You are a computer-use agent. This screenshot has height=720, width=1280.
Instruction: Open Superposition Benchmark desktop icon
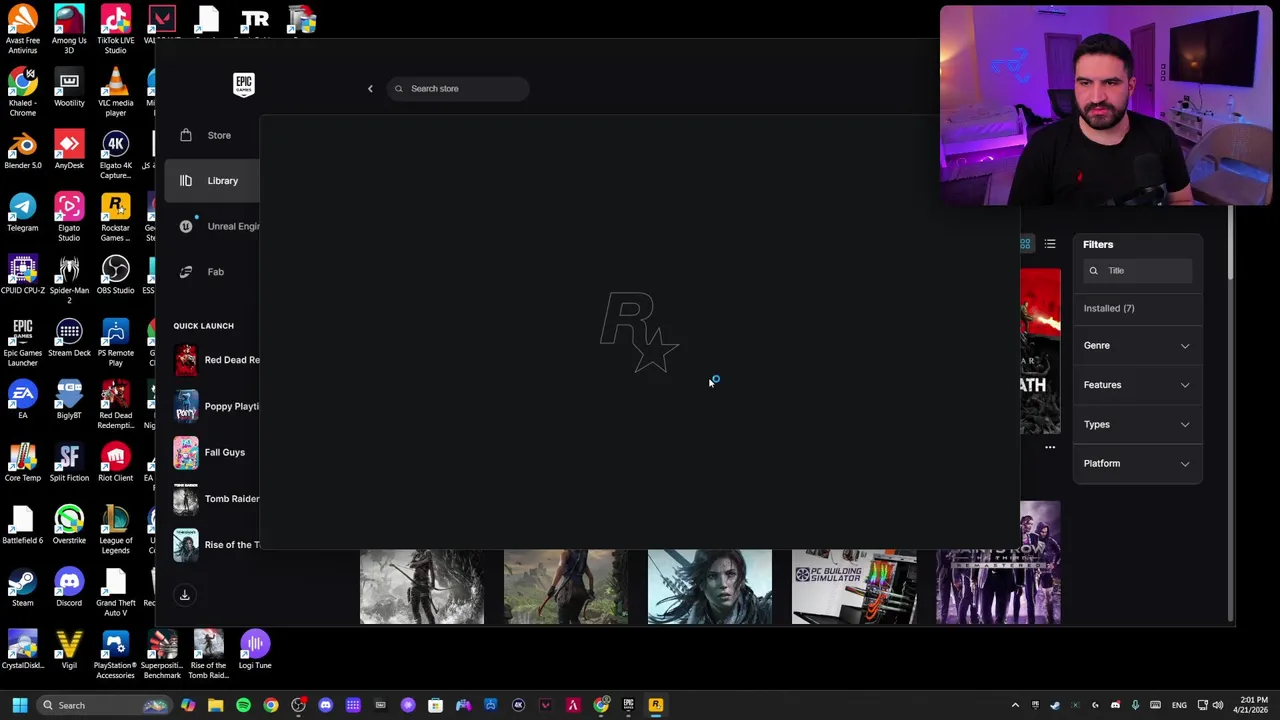(162, 655)
